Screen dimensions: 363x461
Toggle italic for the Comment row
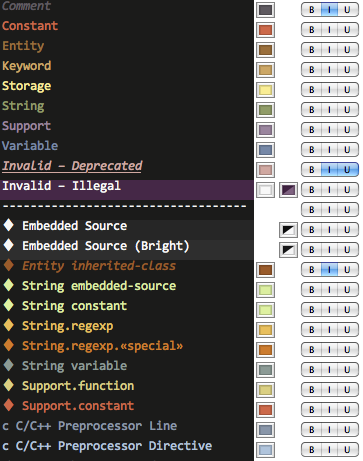329,10
